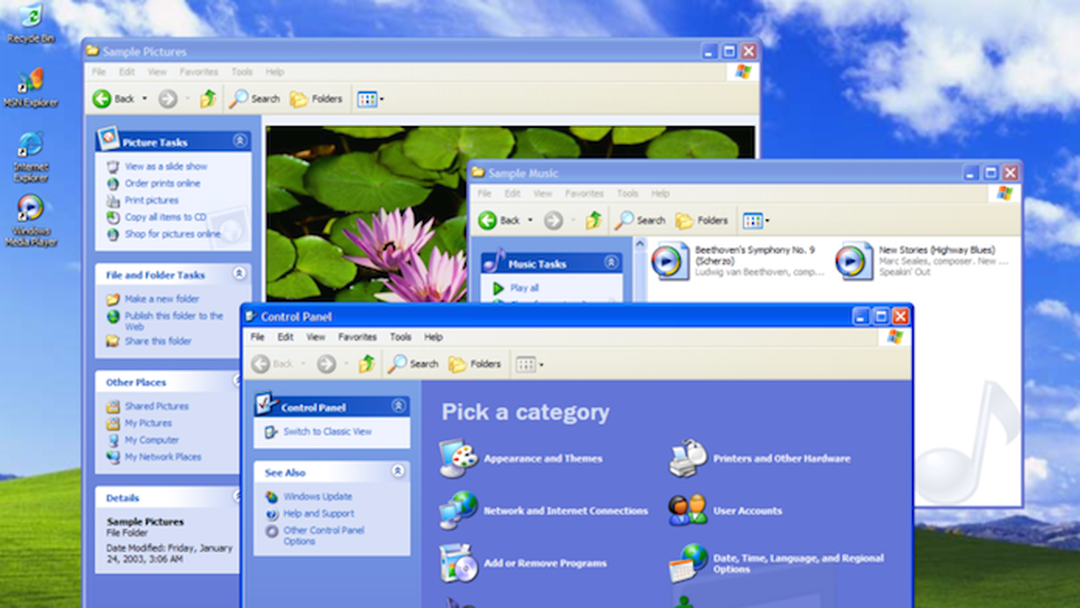Open Tools menu in Sample Music window
The height and width of the screenshot is (608, 1080).
[x=627, y=193]
